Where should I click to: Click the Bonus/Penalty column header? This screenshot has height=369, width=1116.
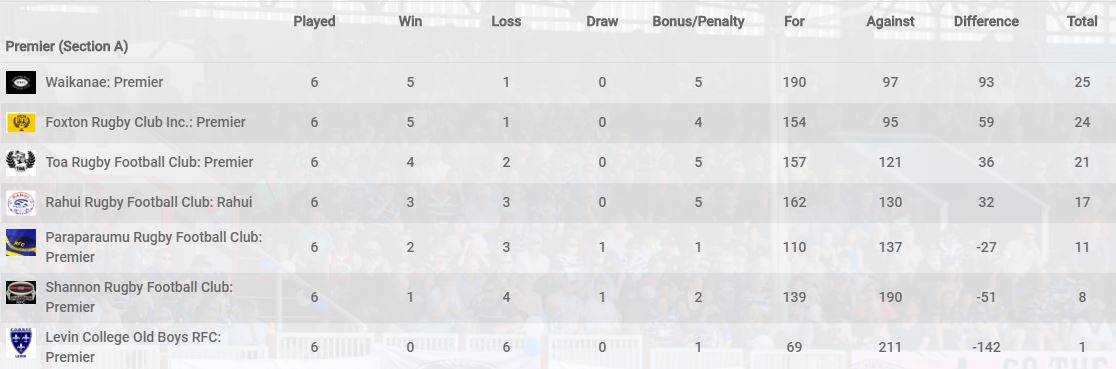(698, 21)
